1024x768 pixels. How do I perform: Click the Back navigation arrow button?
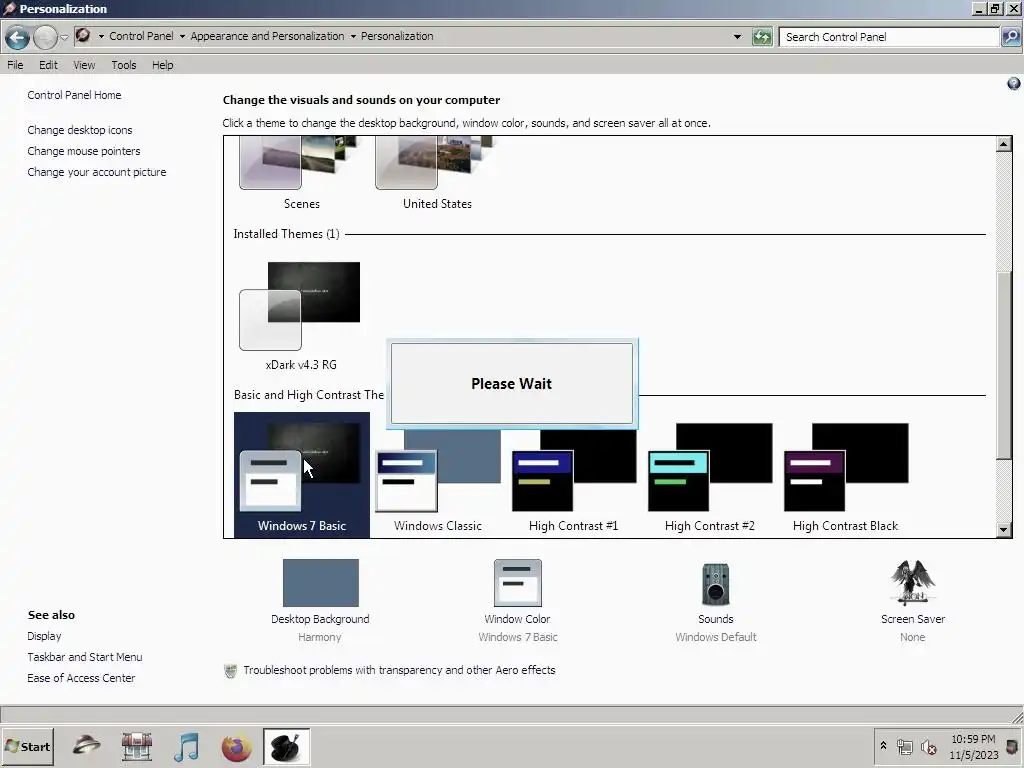[x=18, y=38]
